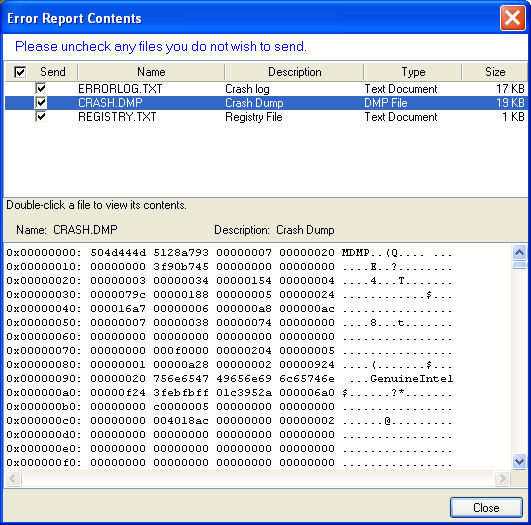This screenshot has width=531, height=525.
Task: Click the hex value 3febfbff
Action: 181,393
